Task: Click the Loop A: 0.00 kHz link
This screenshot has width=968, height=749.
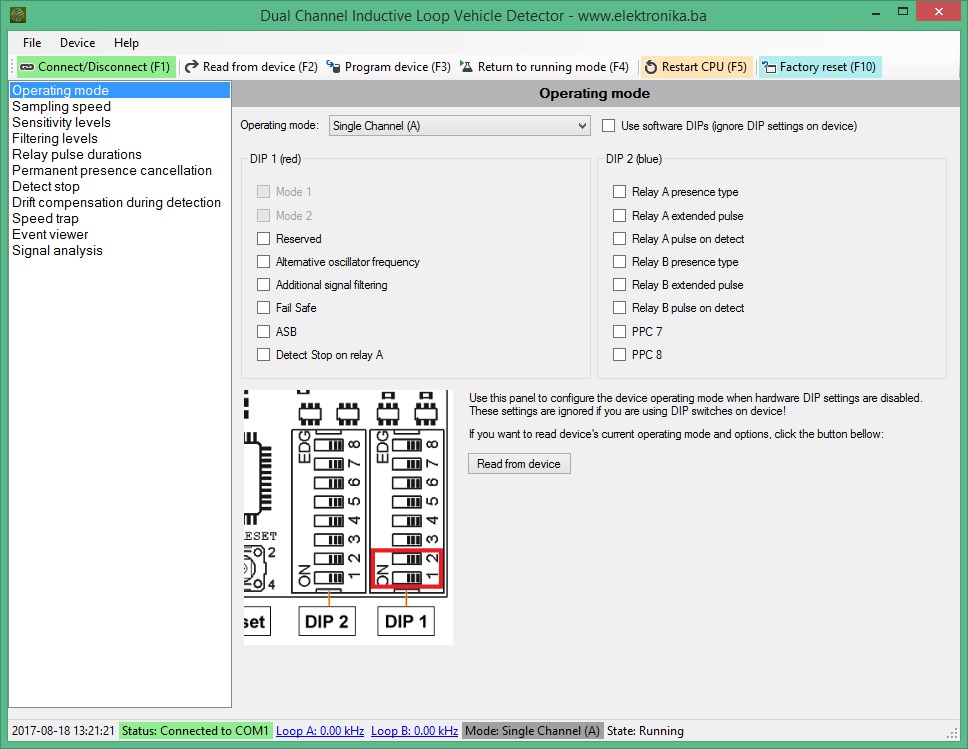Action: point(320,731)
